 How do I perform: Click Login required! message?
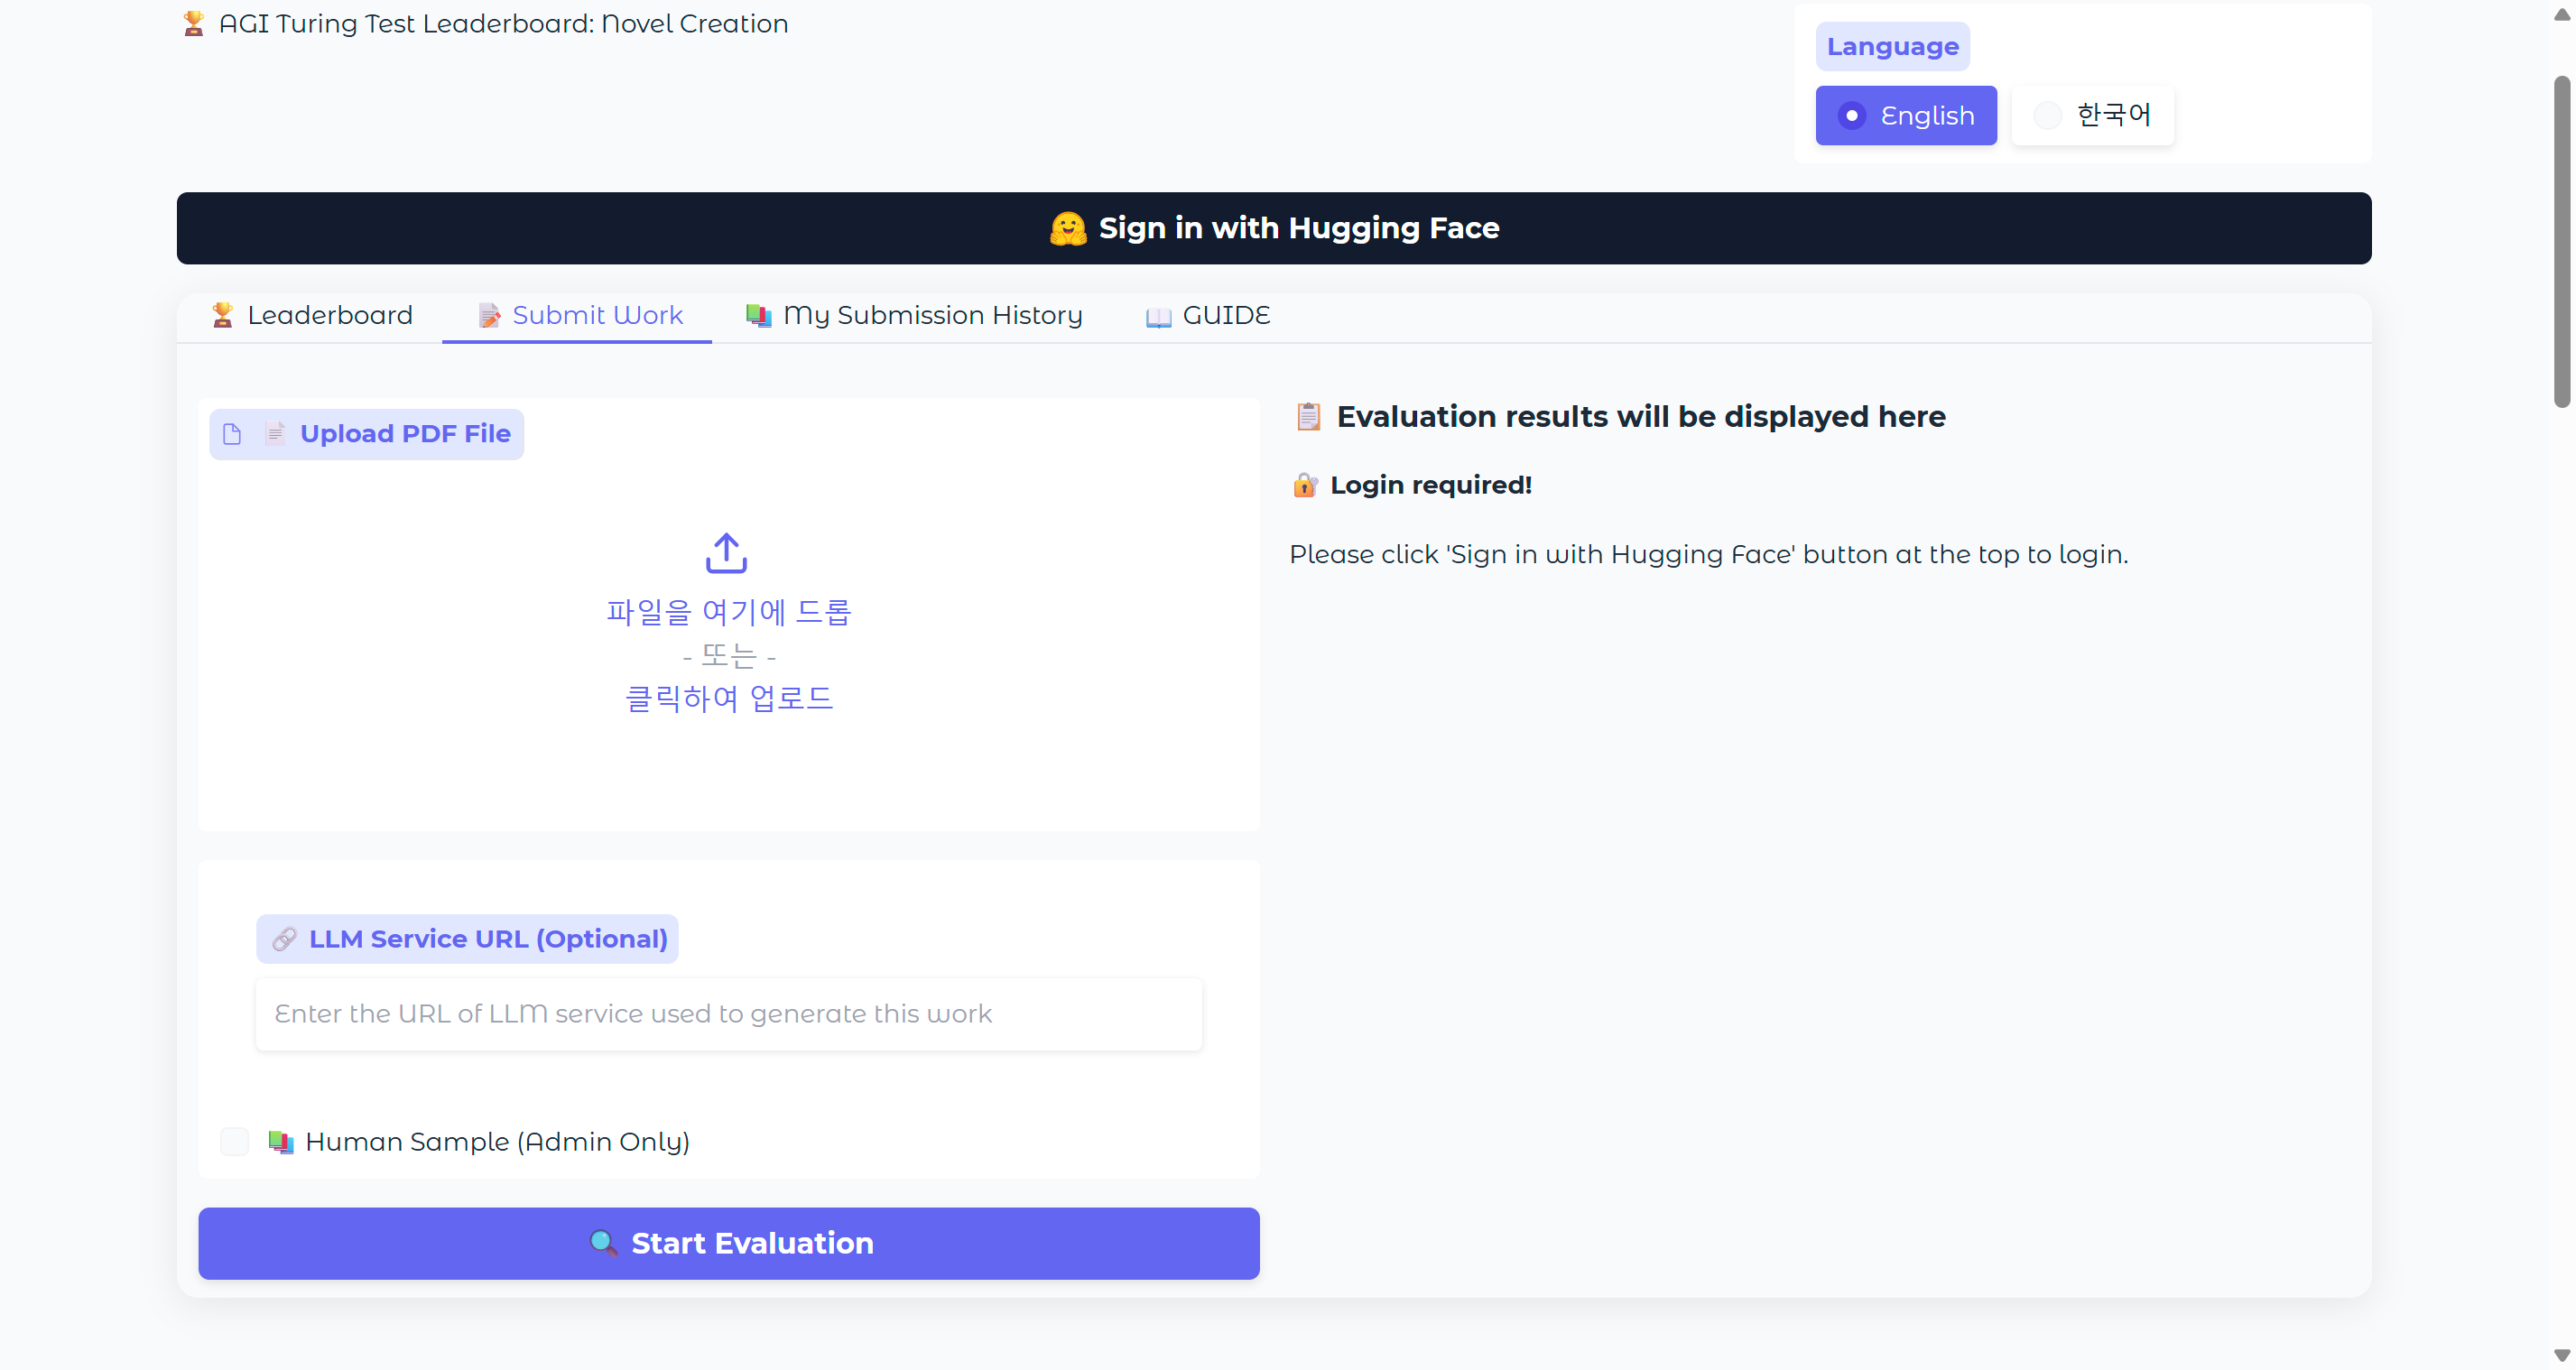coord(1431,485)
